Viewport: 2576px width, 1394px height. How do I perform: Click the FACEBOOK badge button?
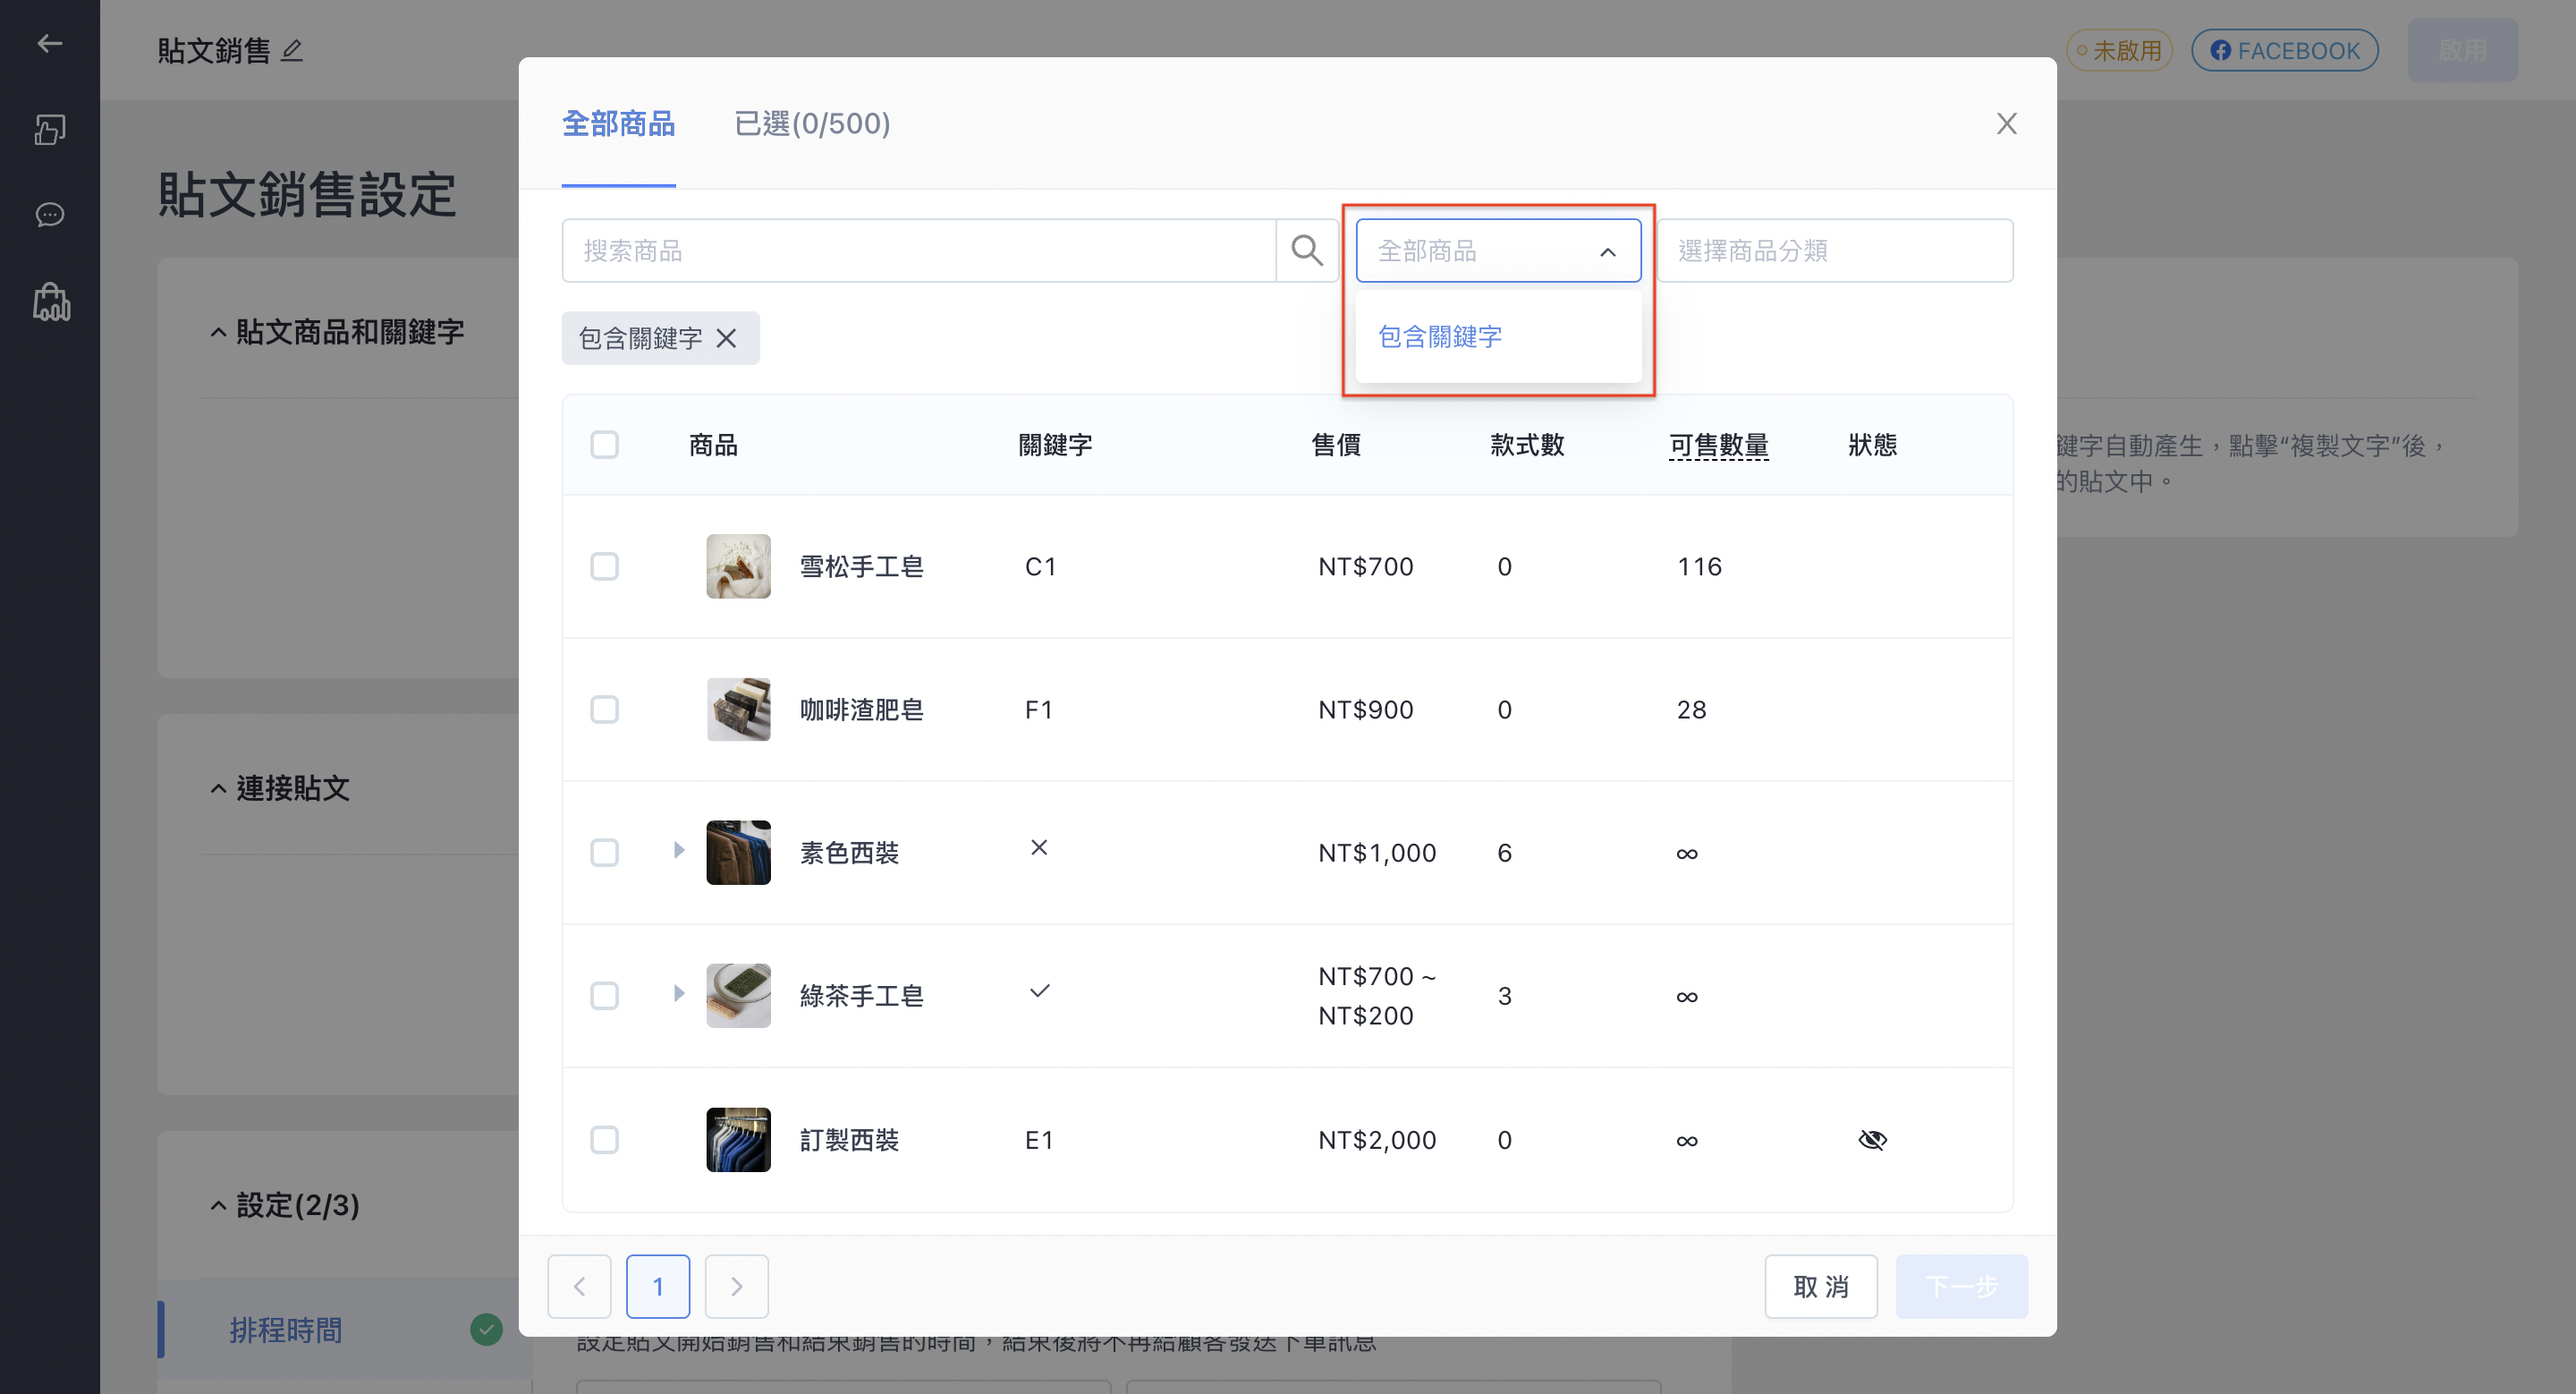[x=2284, y=50]
